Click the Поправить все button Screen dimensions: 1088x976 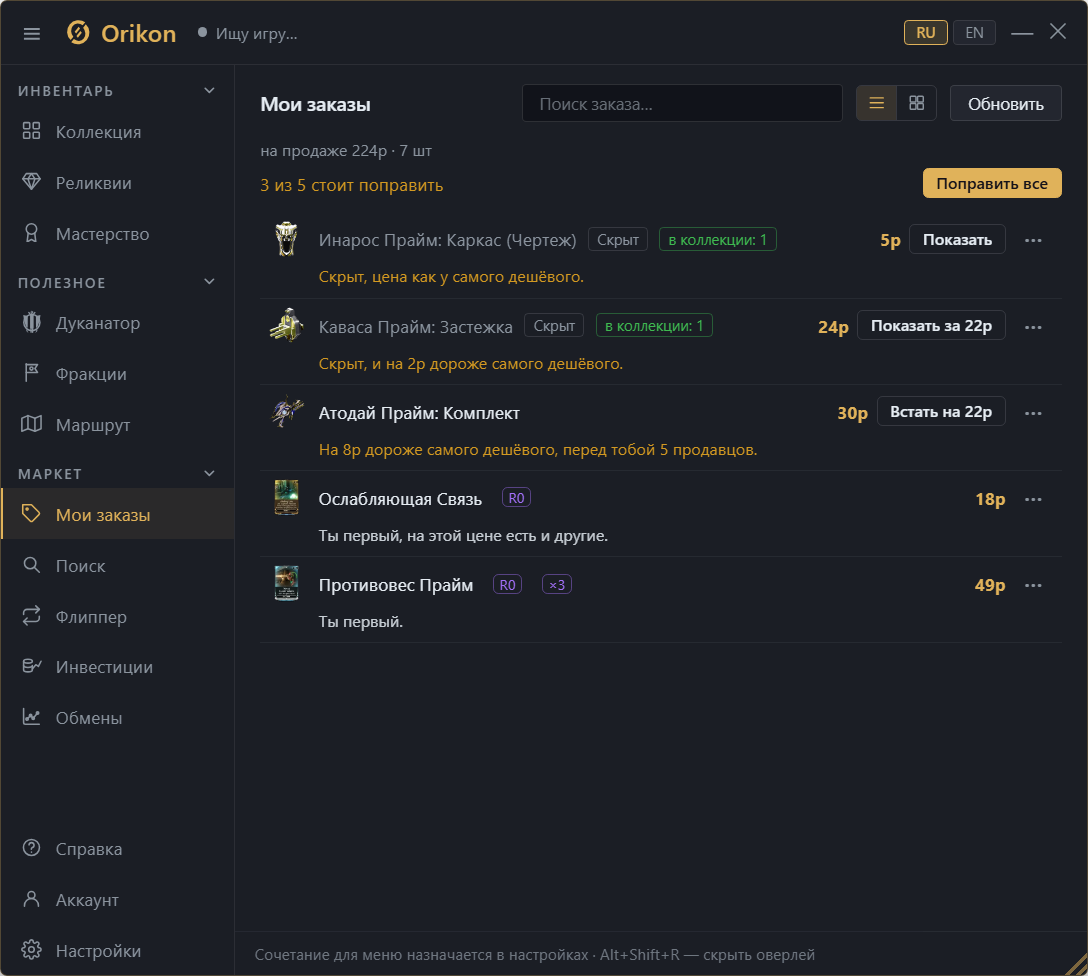coord(992,183)
